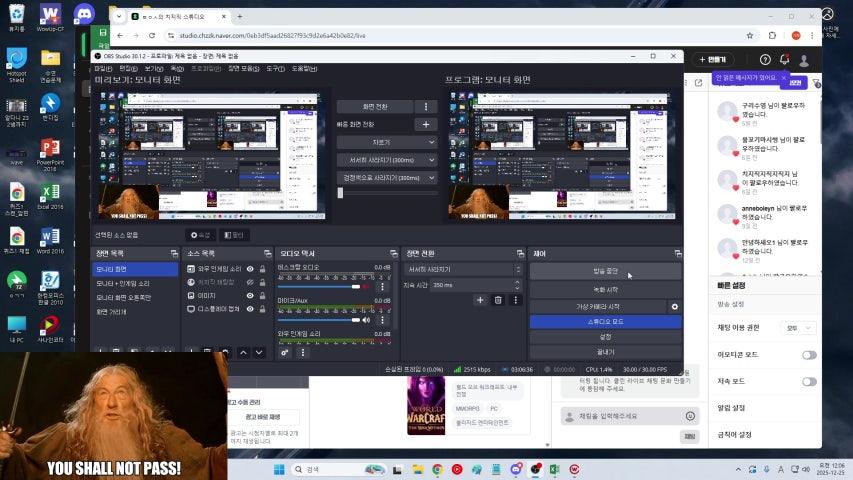853x480 pixels.
Task: Mute the 마이크/Aux speaker icon
Action: [x=365, y=319]
